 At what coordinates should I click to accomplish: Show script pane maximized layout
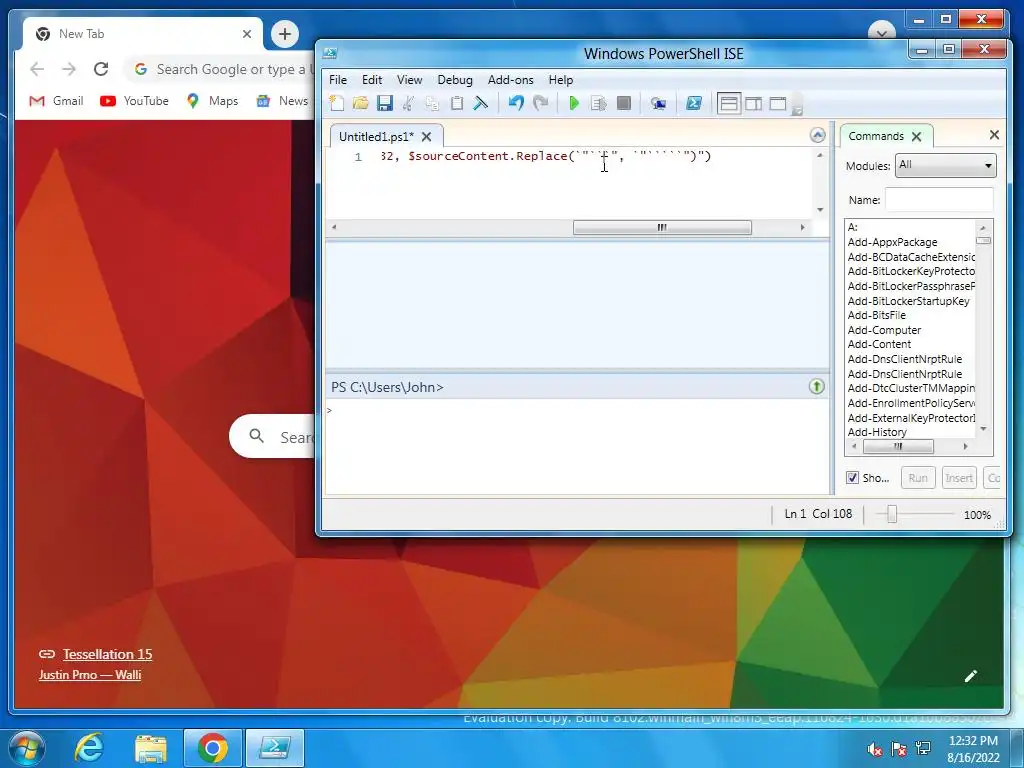(x=778, y=103)
